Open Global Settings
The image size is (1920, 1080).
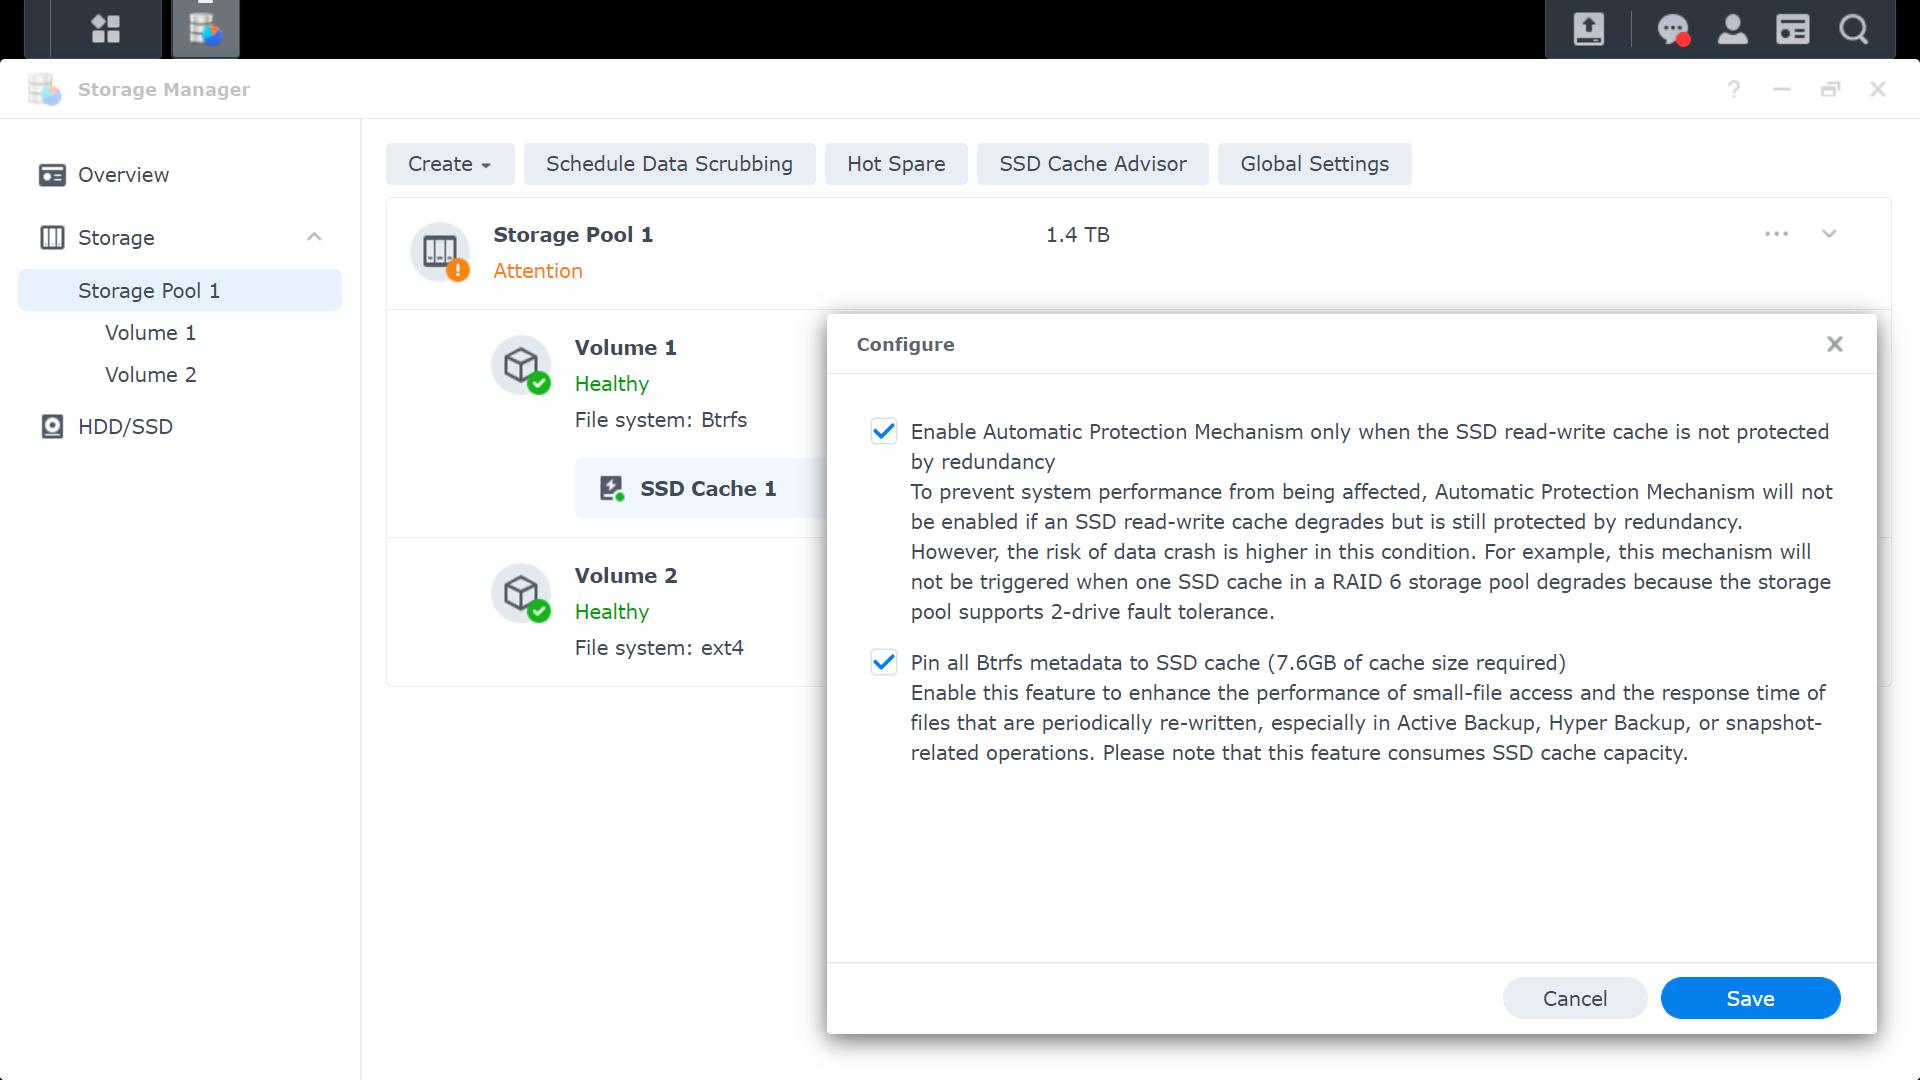pyautogui.click(x=1314, y=164)
